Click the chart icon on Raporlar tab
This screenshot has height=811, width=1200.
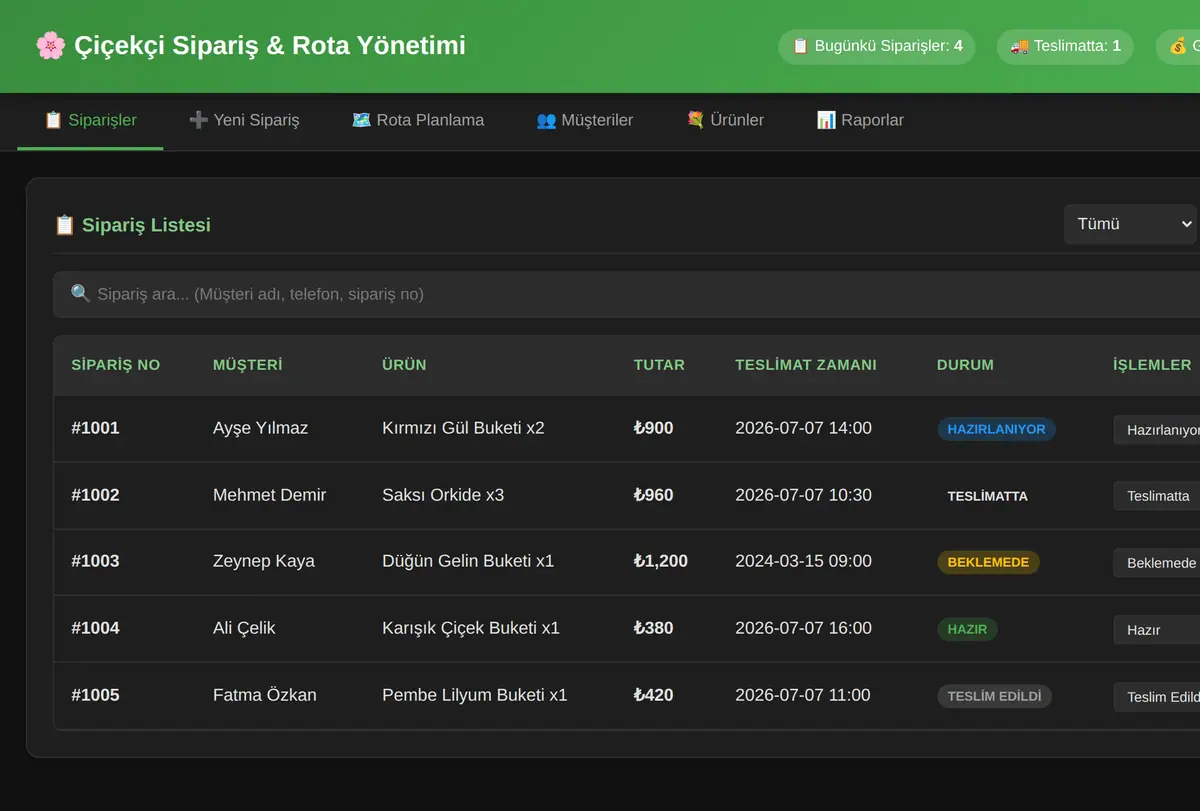[826, 120]
